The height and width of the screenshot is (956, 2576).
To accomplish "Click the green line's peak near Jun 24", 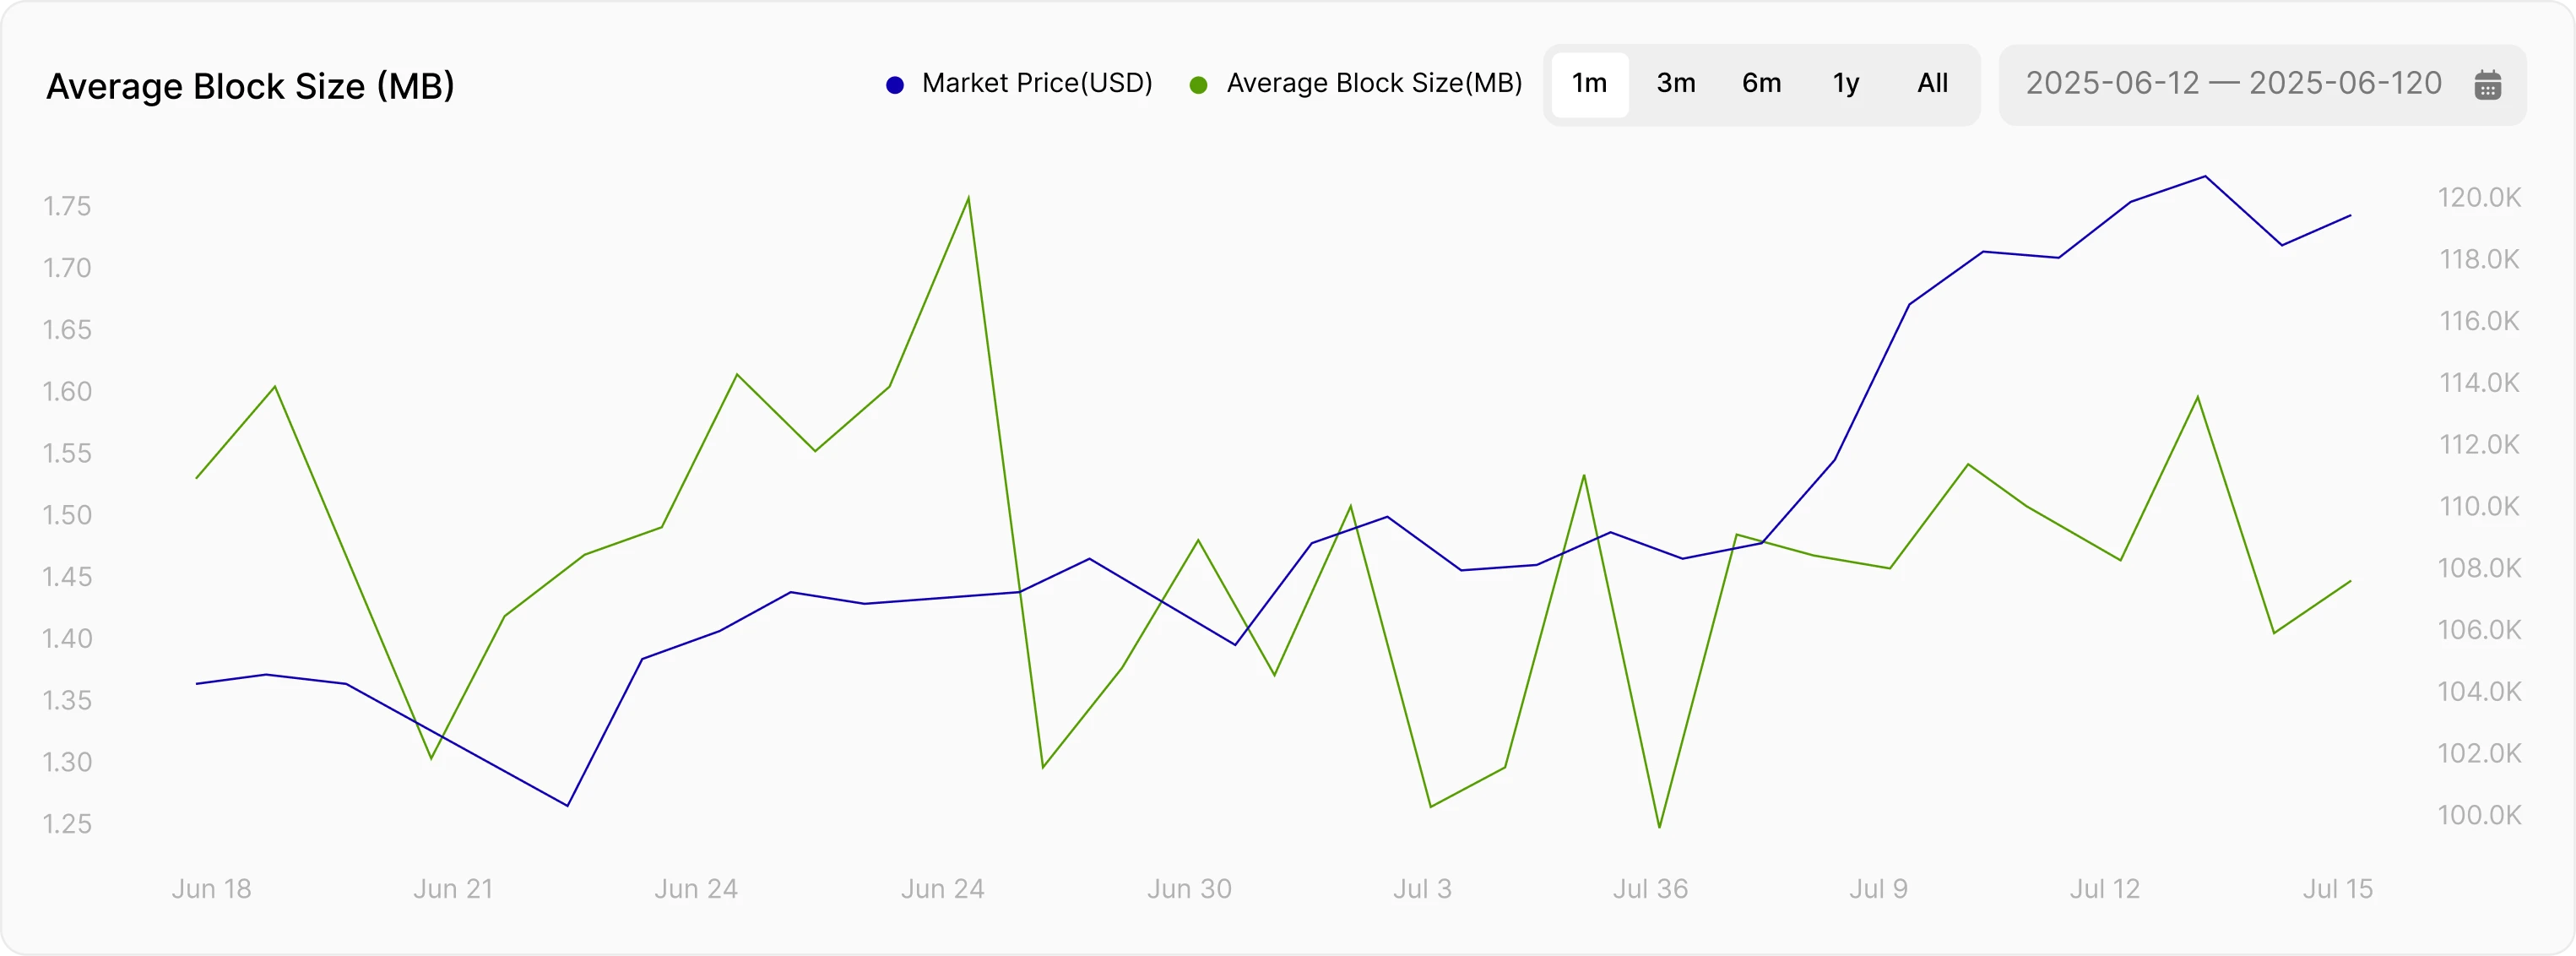I will (x=968, y=197).
